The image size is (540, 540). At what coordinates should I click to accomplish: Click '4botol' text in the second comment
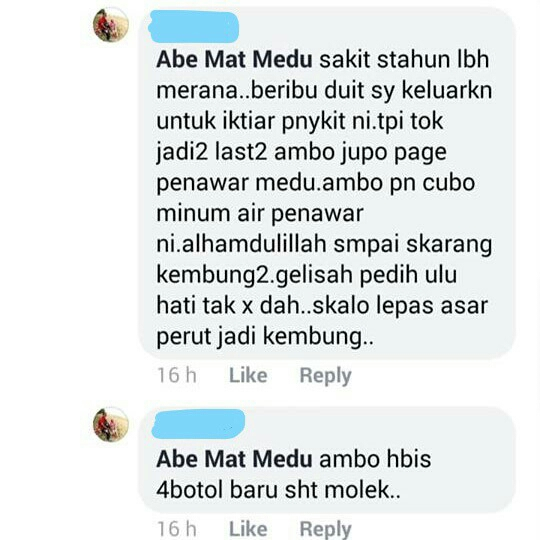point(189,489)
